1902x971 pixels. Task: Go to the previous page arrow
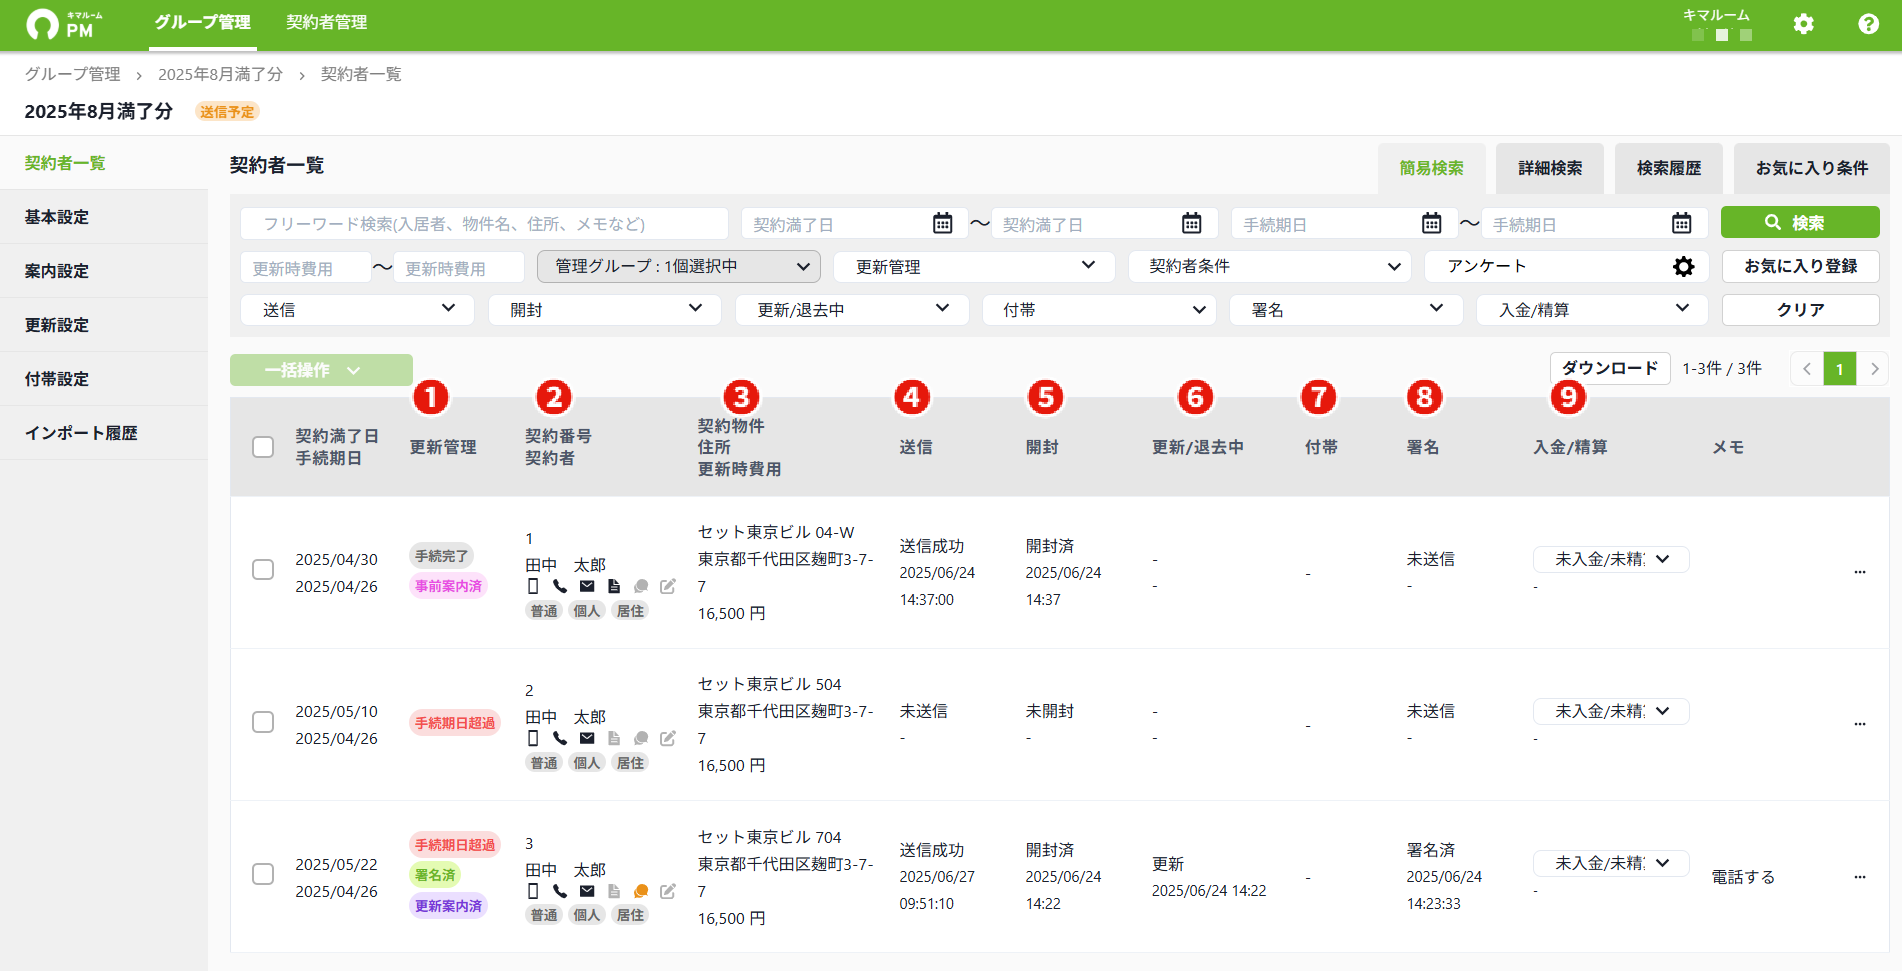pyautogui.click(x=1807, y=369)
